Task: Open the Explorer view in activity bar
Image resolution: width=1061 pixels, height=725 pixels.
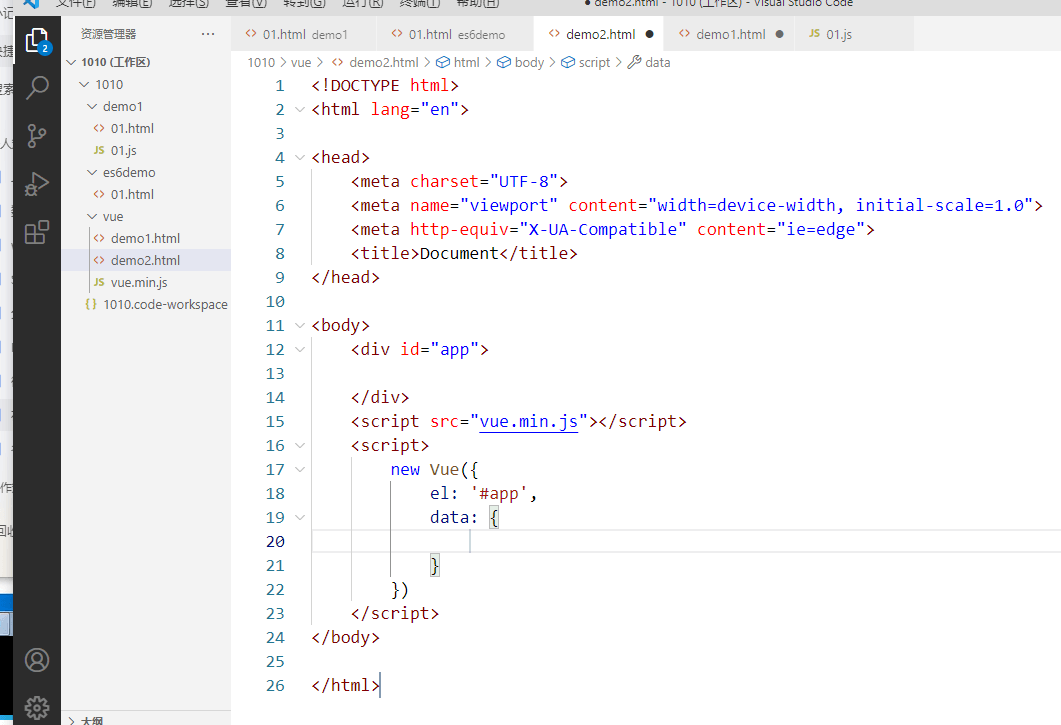Action: tap(37, 41)
